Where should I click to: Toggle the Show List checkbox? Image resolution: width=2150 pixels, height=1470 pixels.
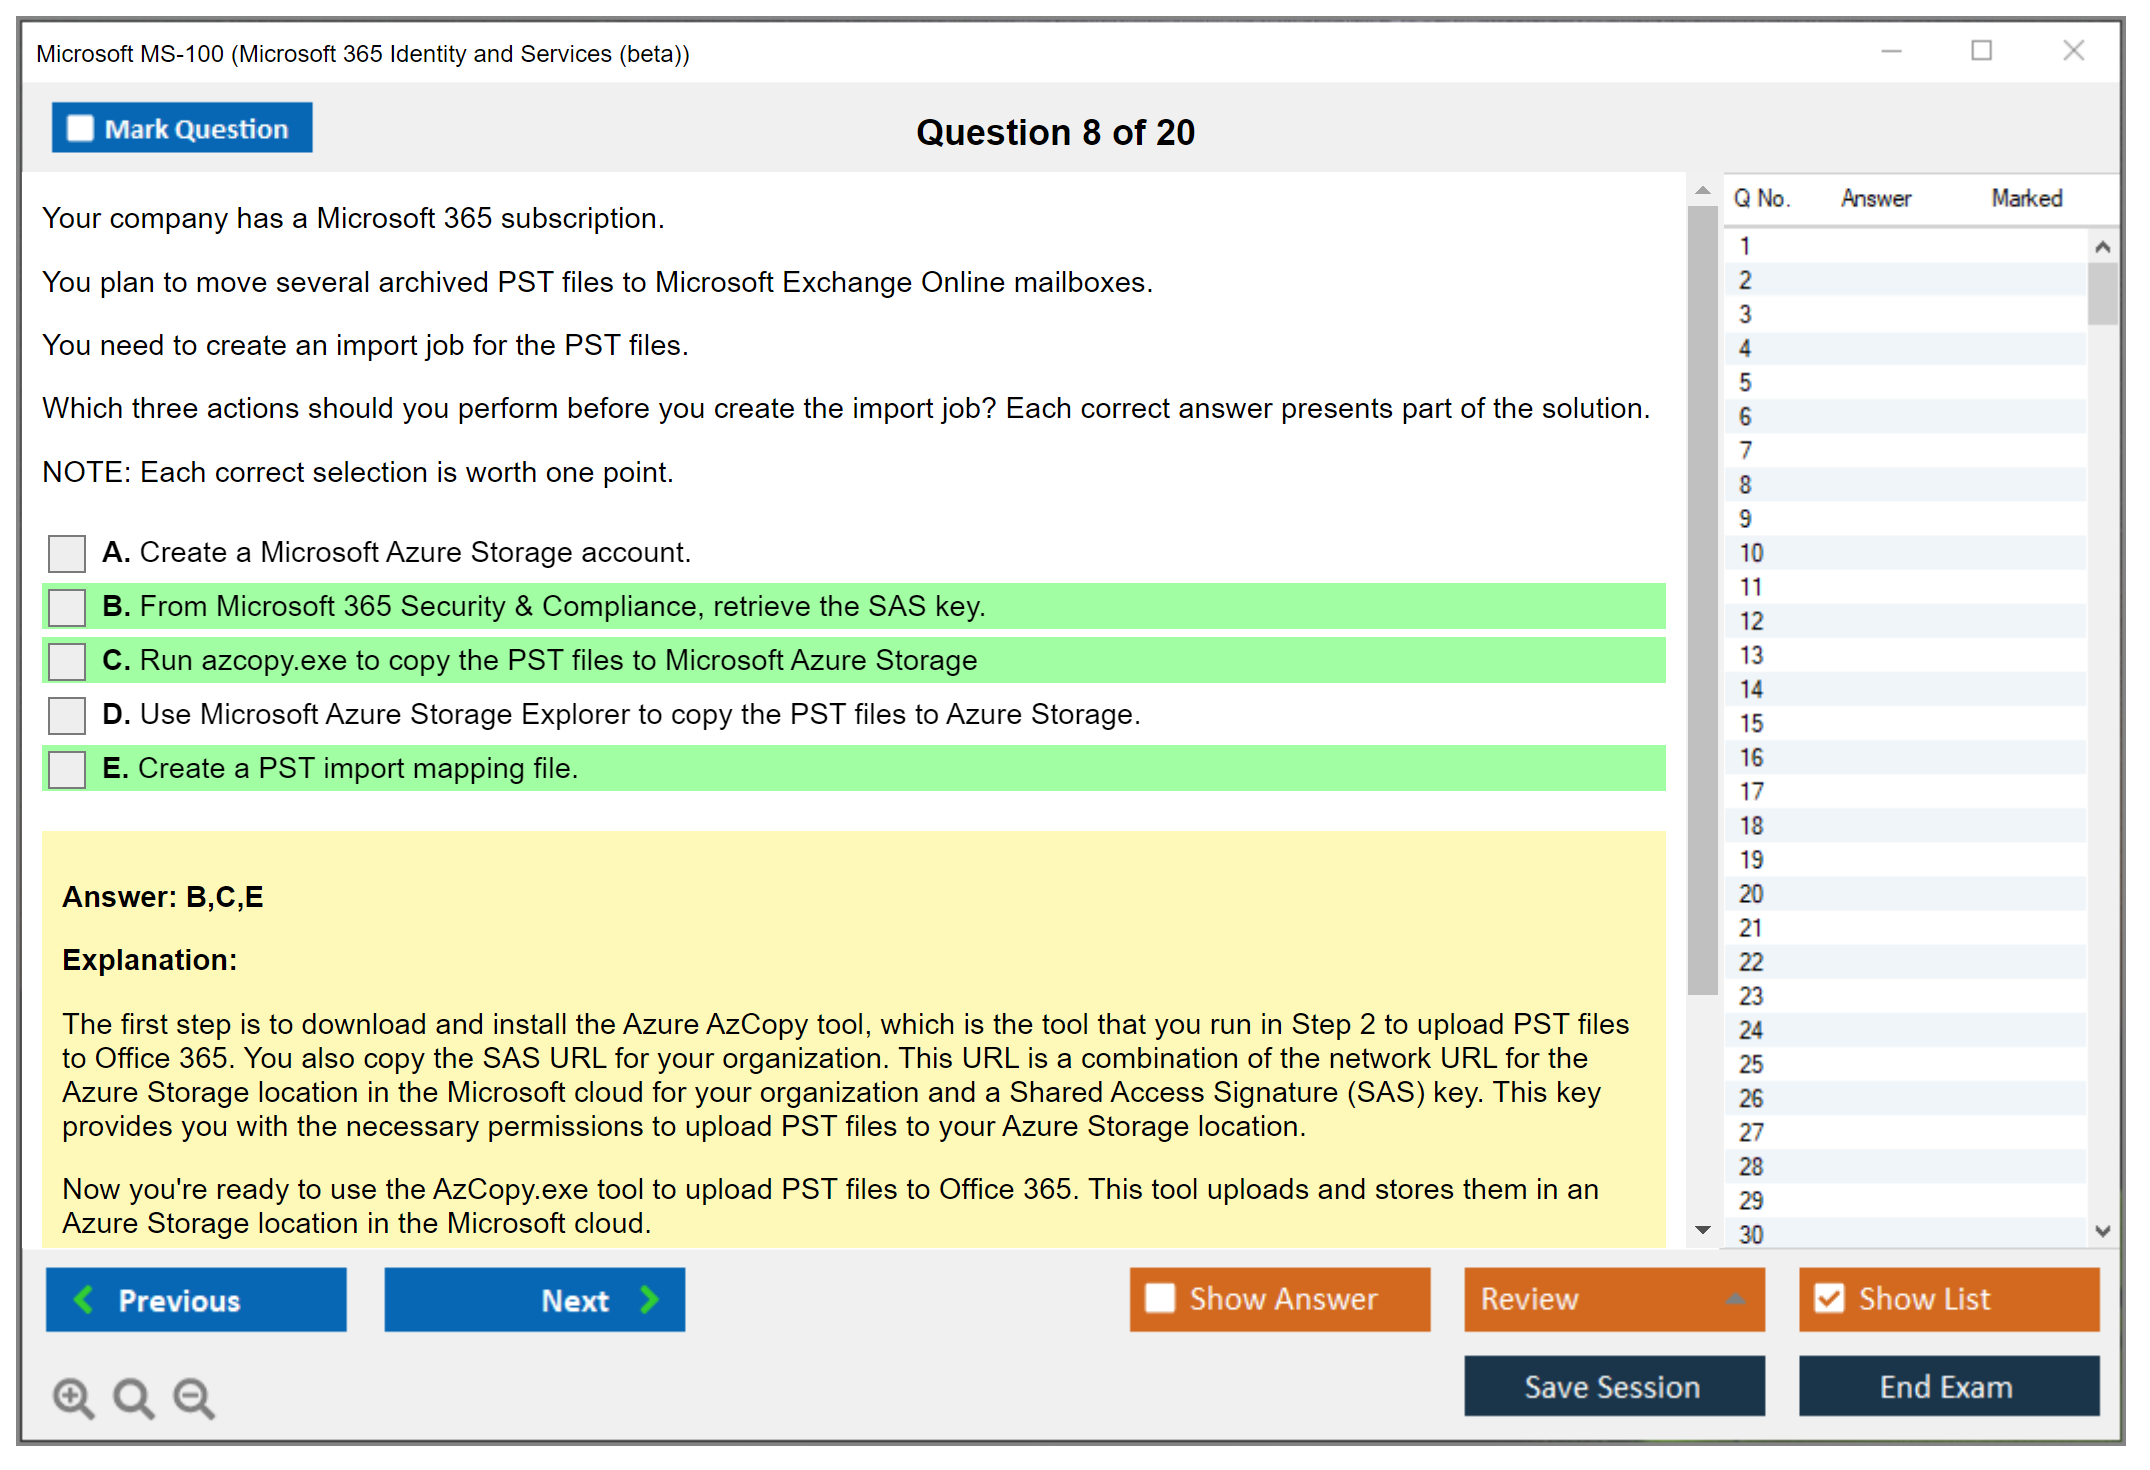tap(1829, 1299)
